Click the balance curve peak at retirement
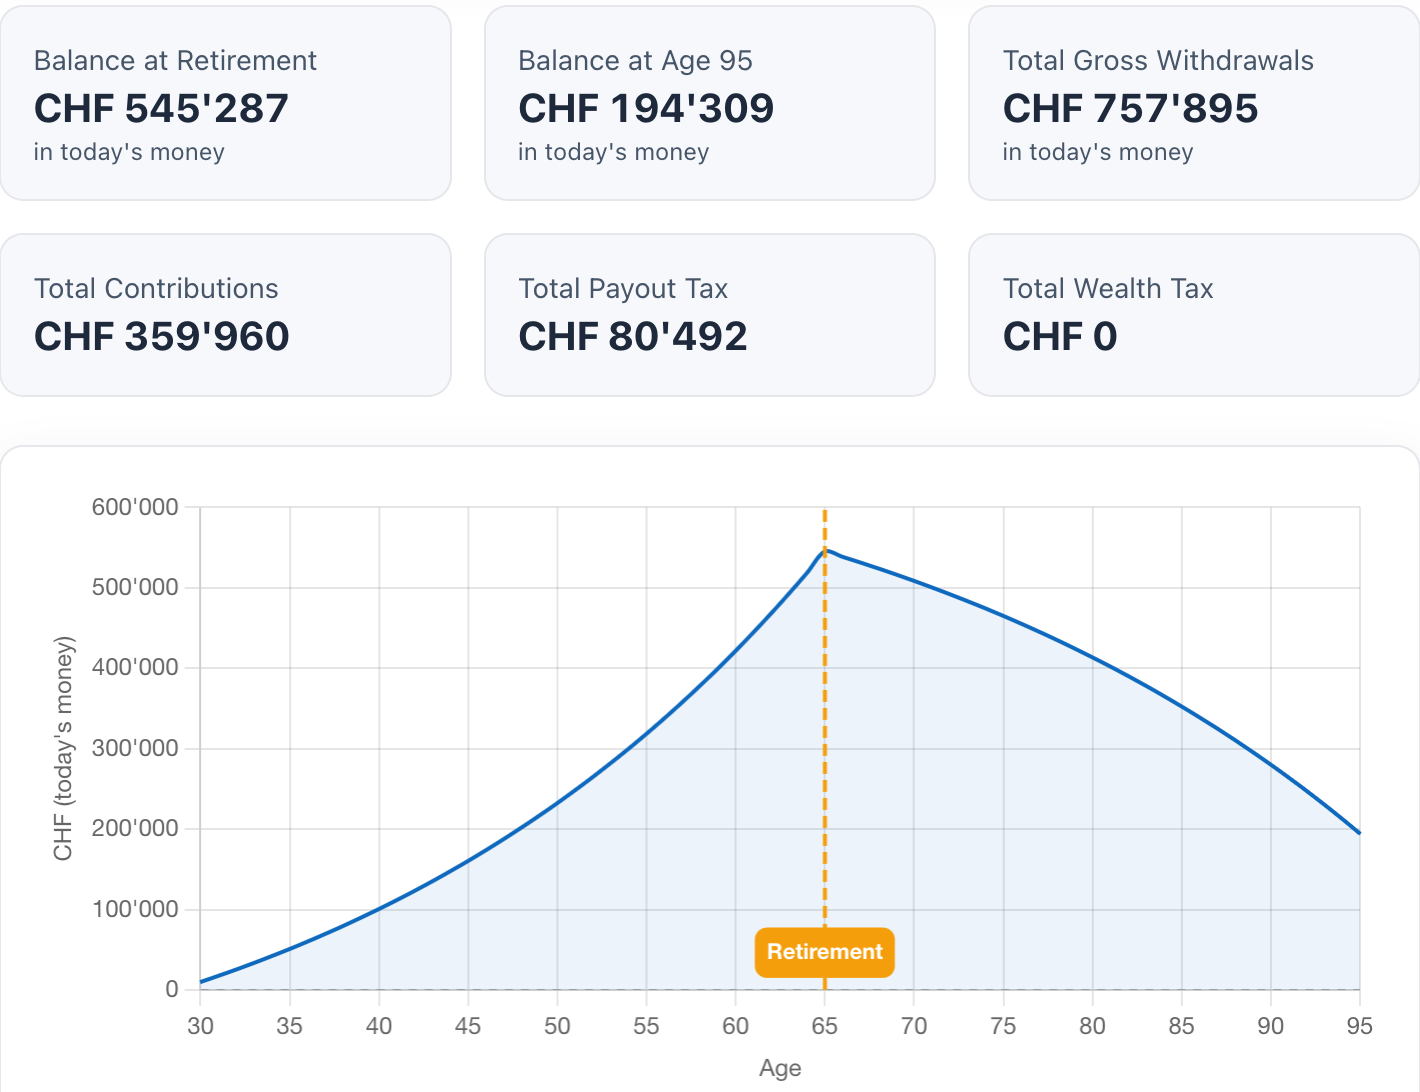This screenshot has height=1092, width=1420. [x=825, y=550]
